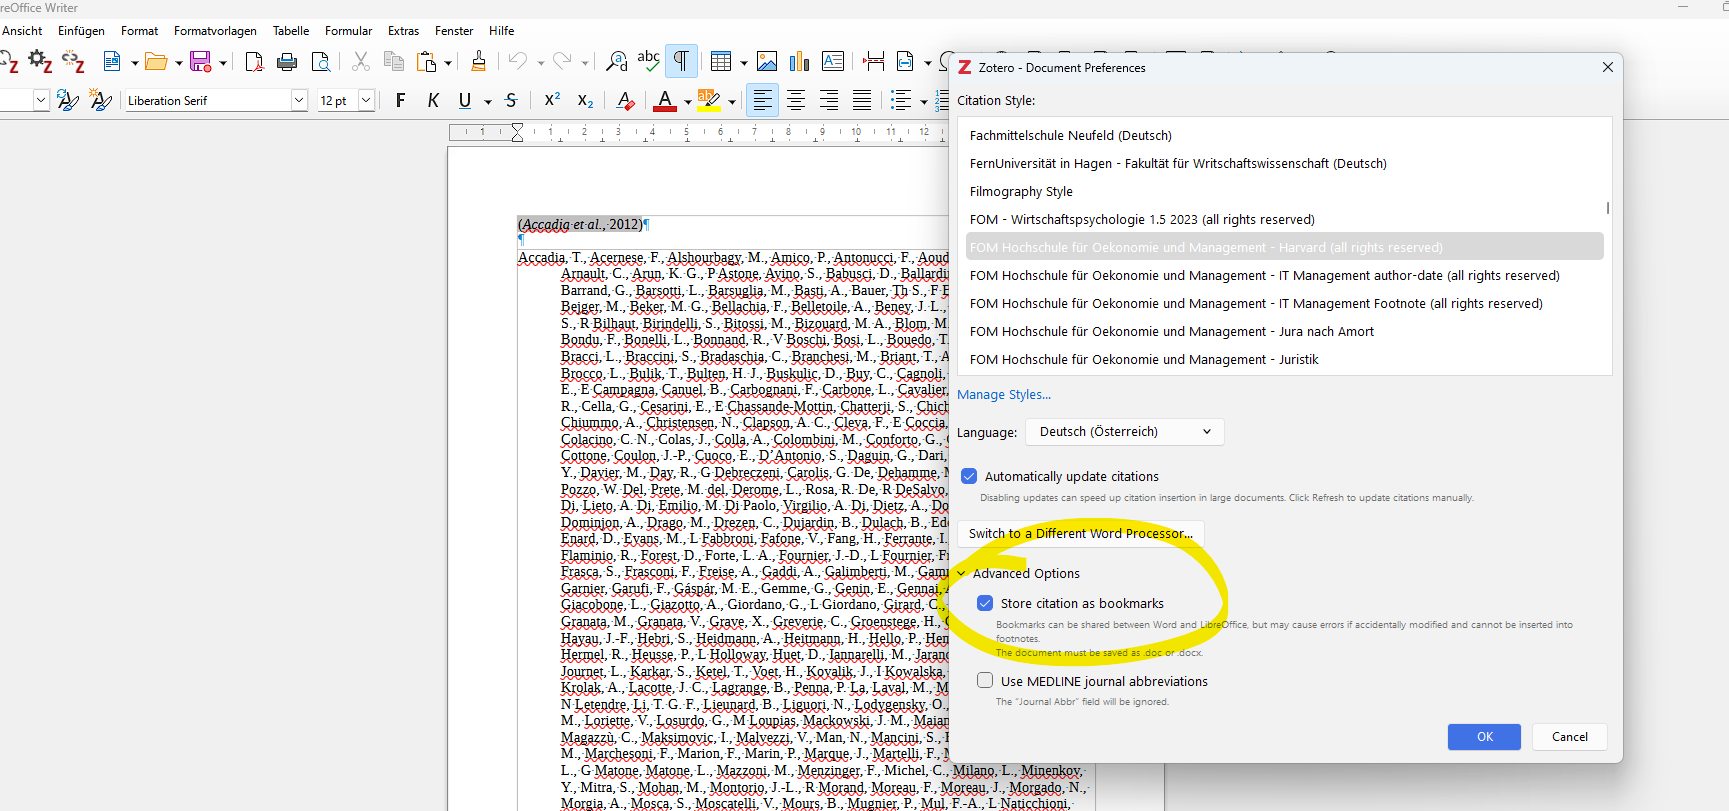The height and width of the screenshot is (811, 1729).
Task: Click the Open folder icon
Action: 156,62
